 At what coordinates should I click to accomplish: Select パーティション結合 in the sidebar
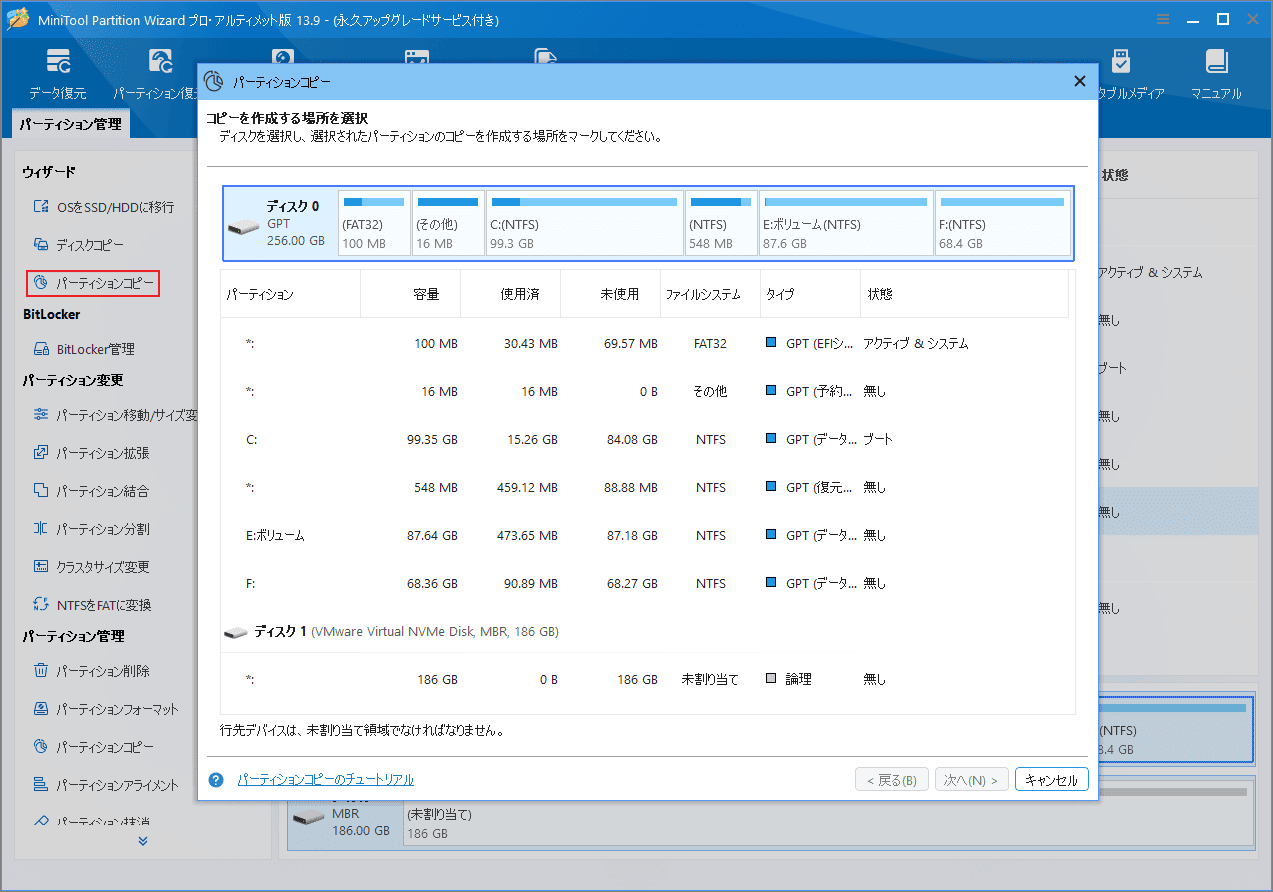click(91, 491)
